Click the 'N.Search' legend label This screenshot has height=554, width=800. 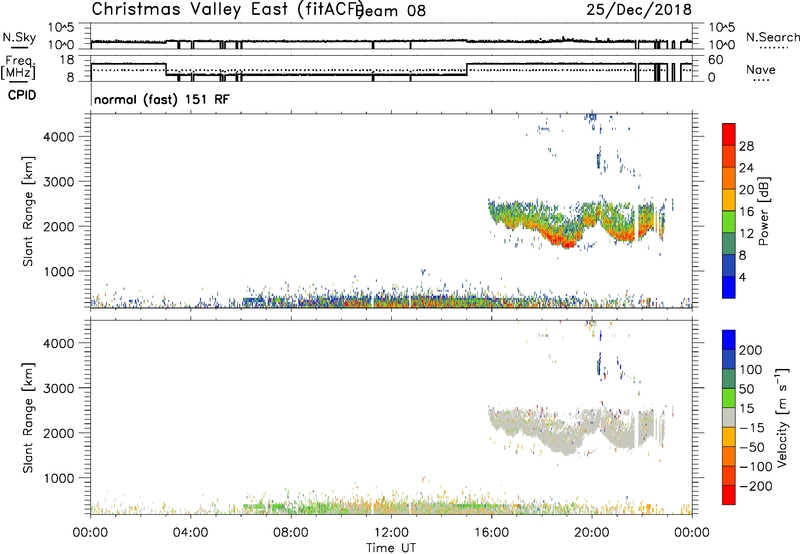772,37
